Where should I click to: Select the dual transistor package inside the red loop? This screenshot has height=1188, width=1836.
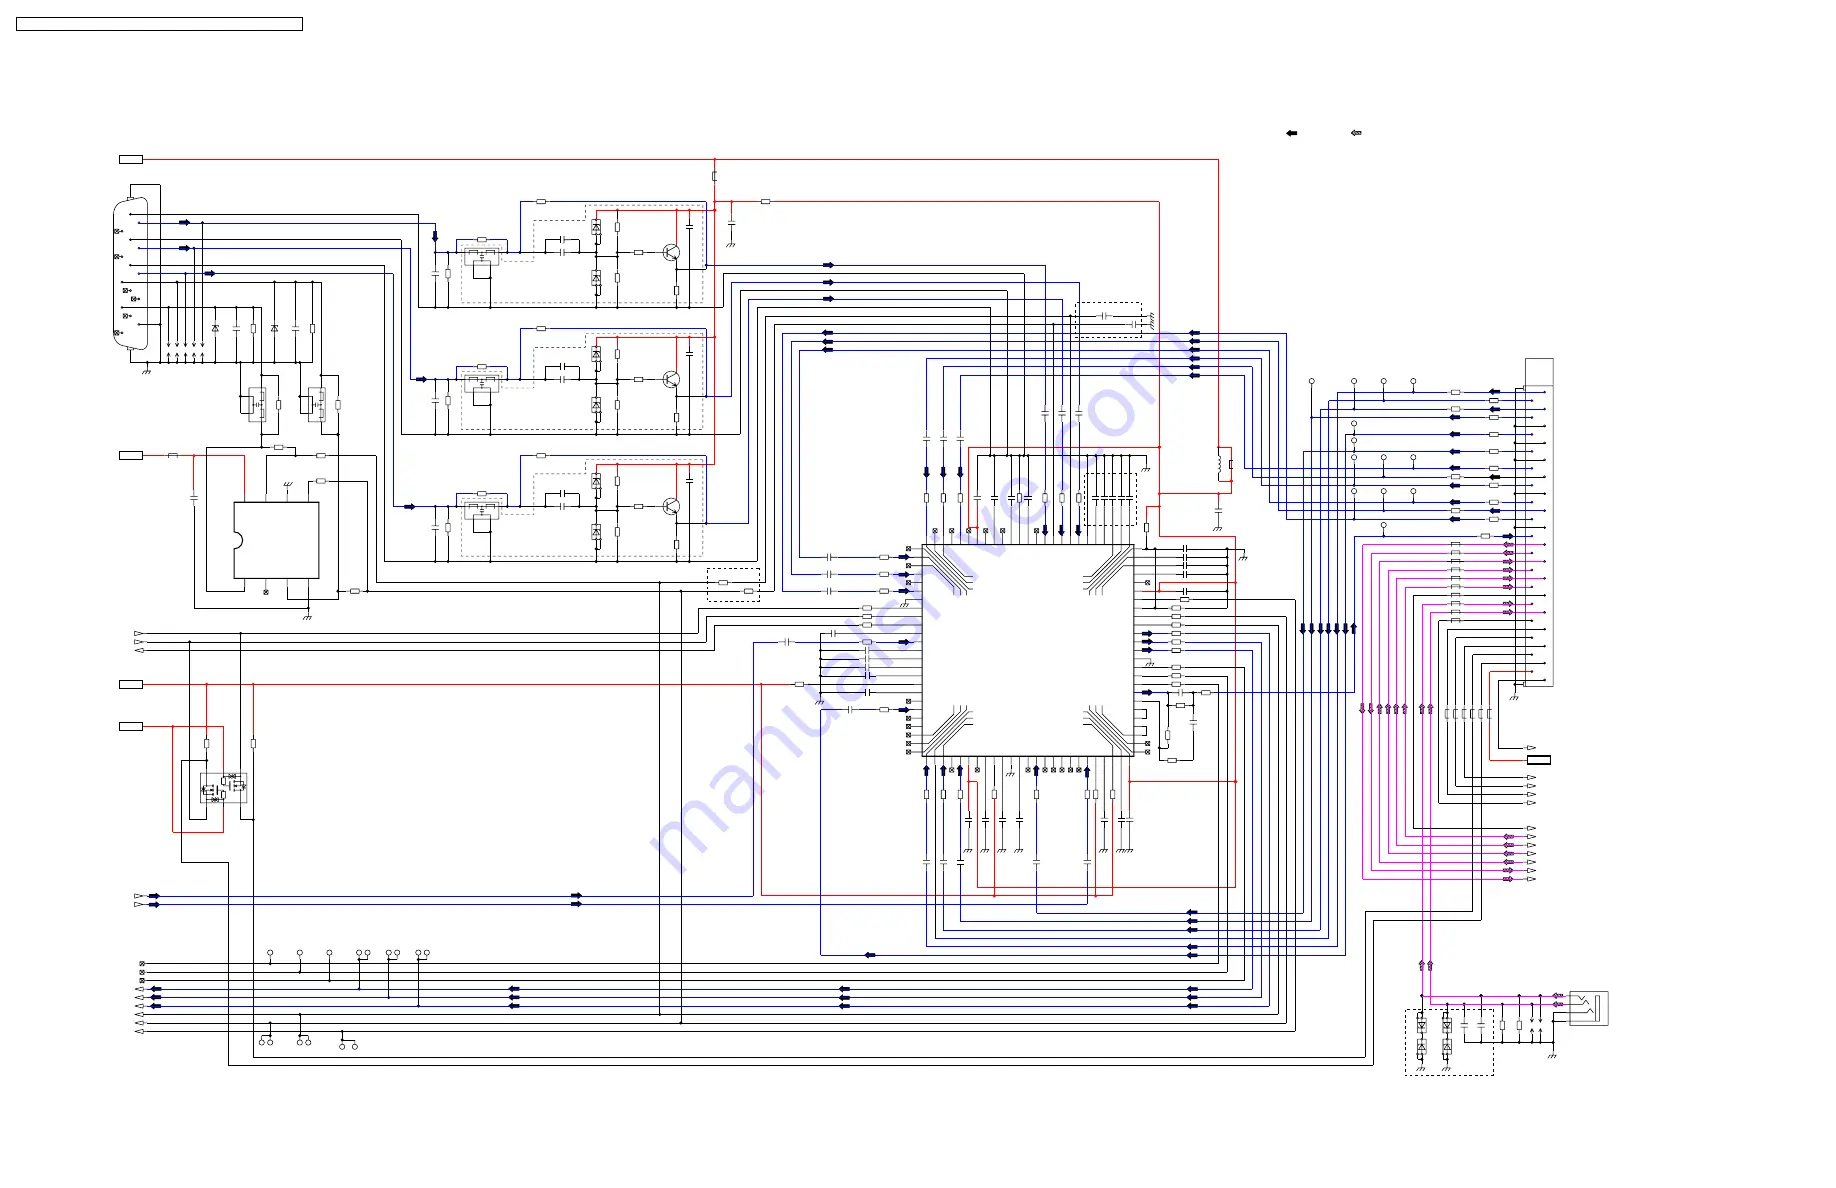[223, 787]
